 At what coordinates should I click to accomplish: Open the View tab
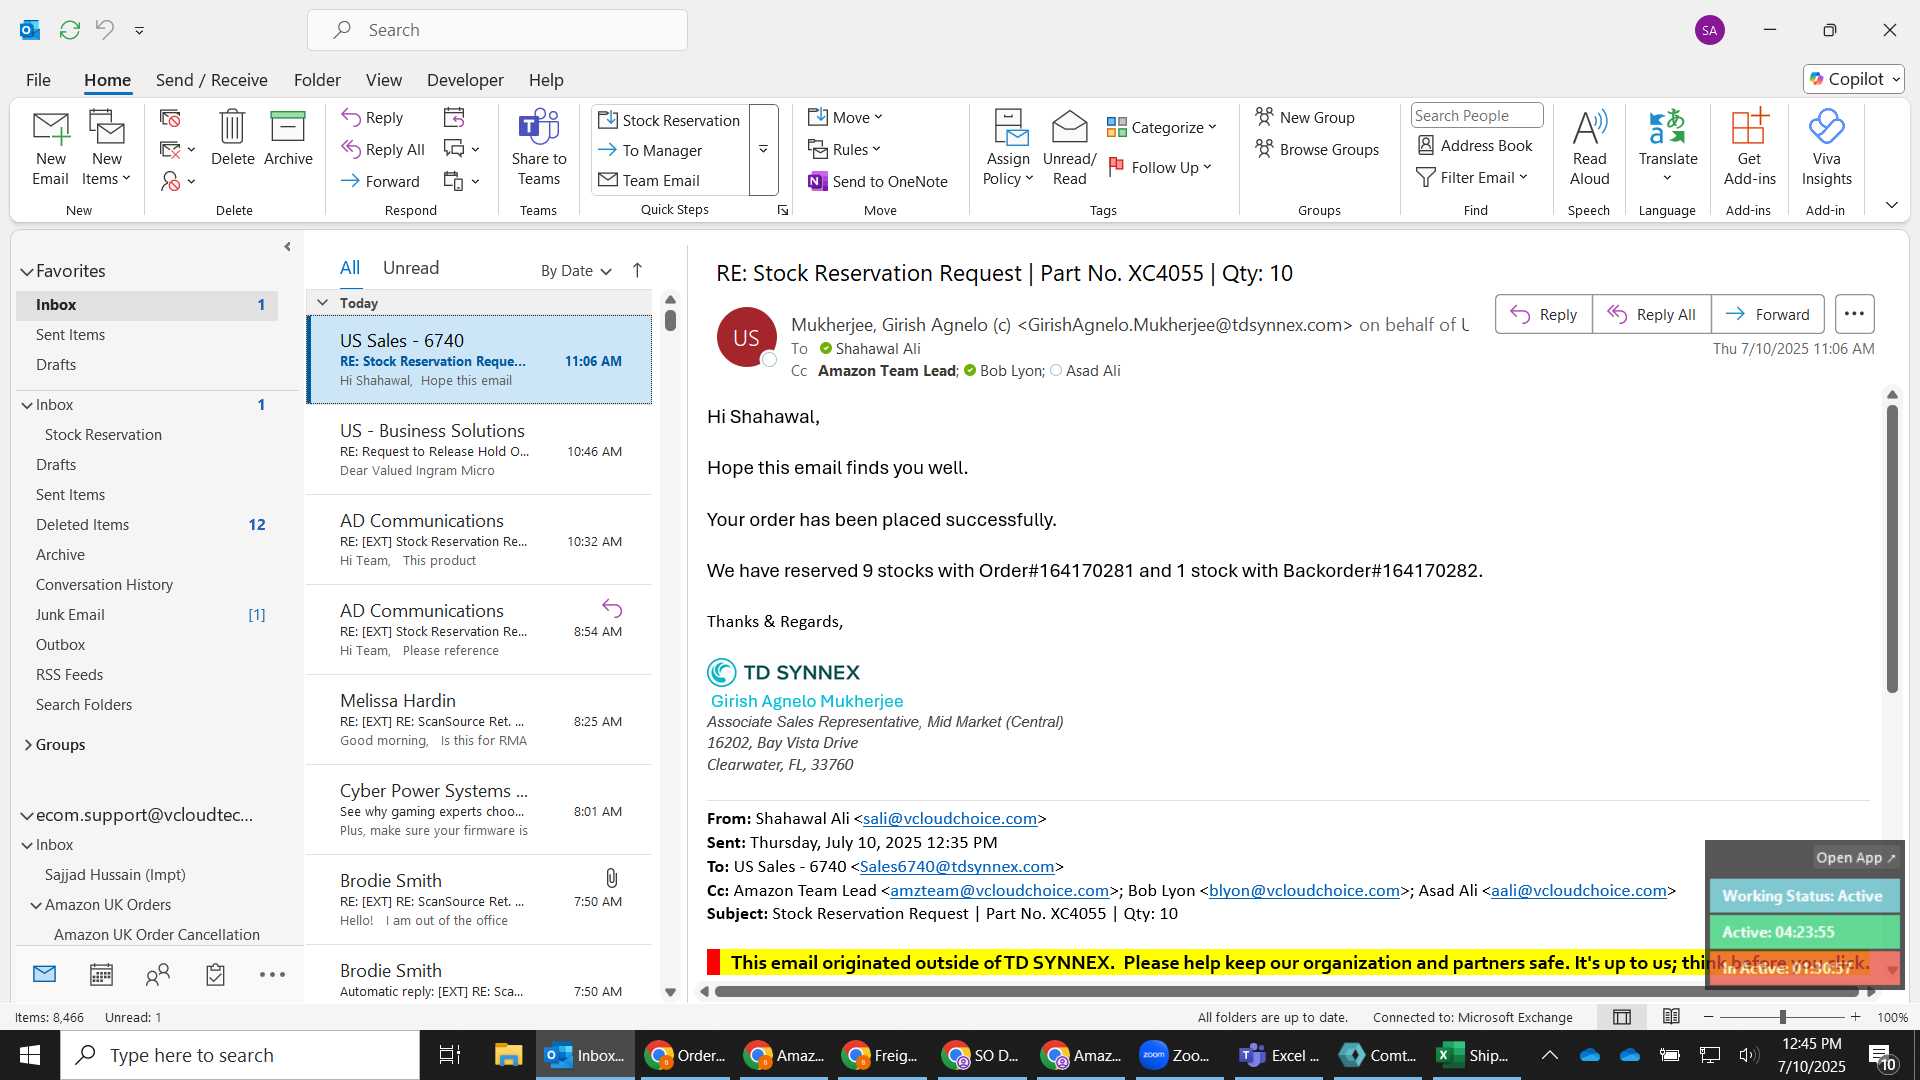coord(384,79)
